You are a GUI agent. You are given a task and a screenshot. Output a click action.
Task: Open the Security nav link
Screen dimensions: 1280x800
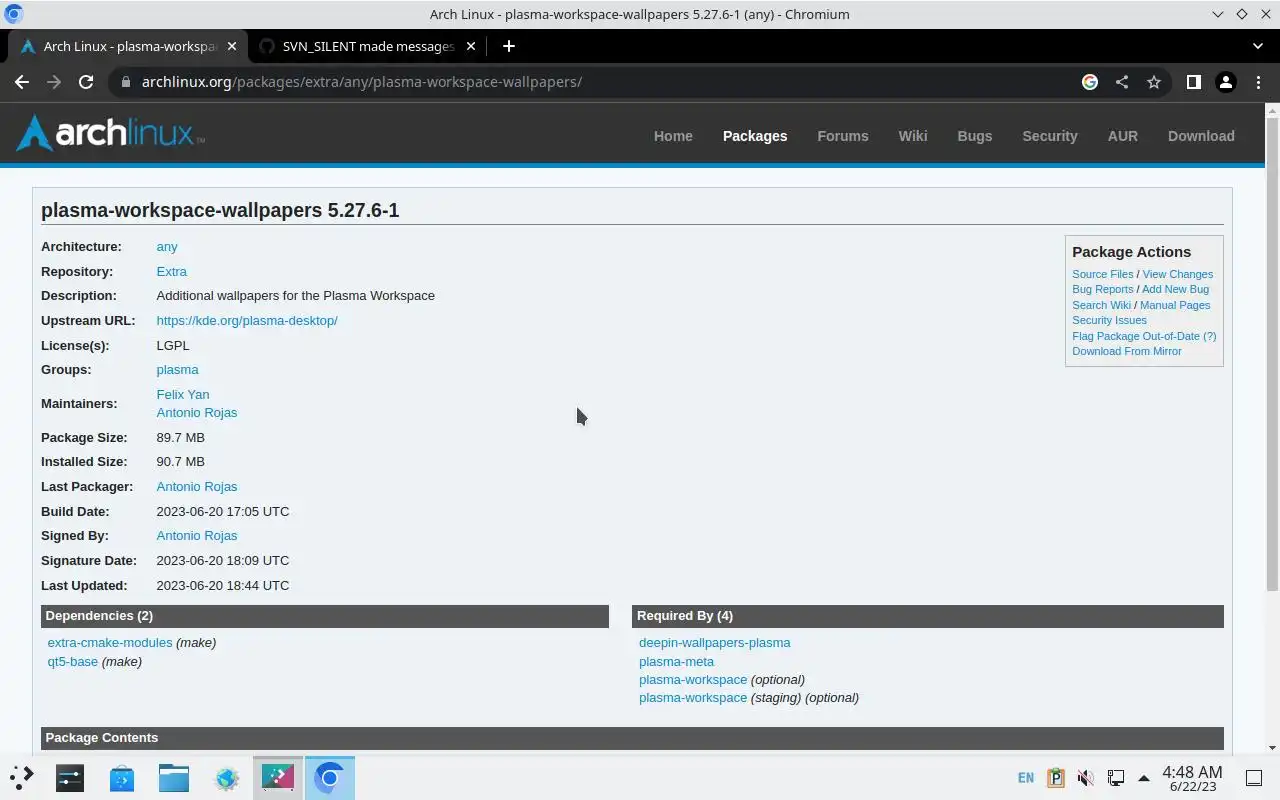(1050, 136)
